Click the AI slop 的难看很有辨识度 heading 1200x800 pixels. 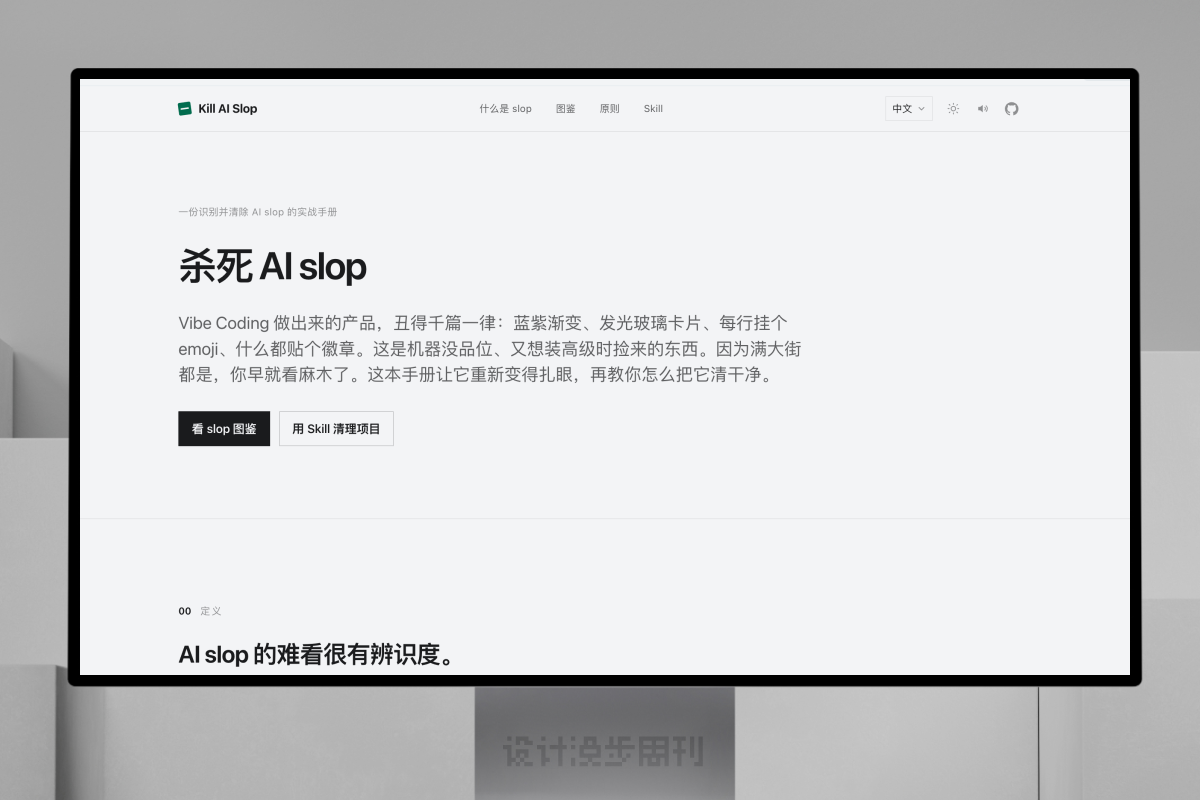pyautogui.click(x=317, y=655)
